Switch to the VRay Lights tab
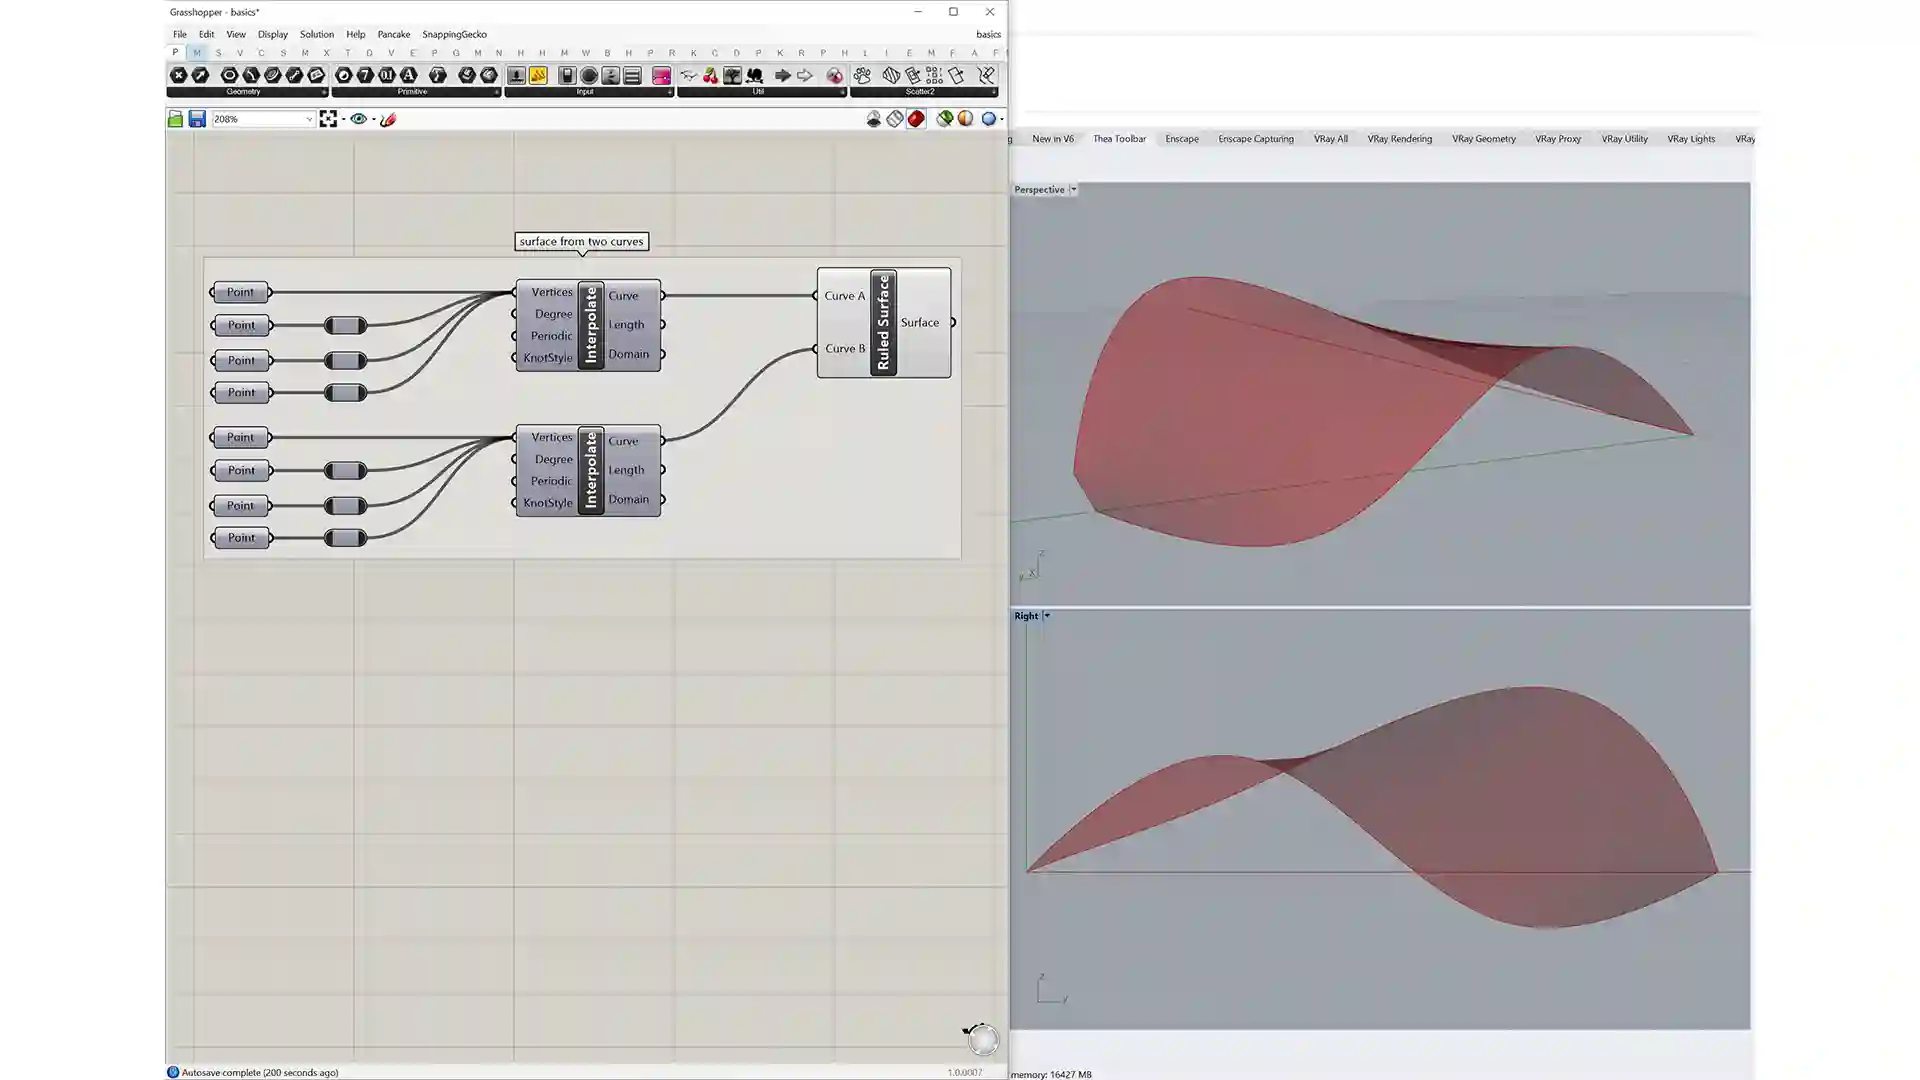1920x1080 pixels. point(1690,139)
